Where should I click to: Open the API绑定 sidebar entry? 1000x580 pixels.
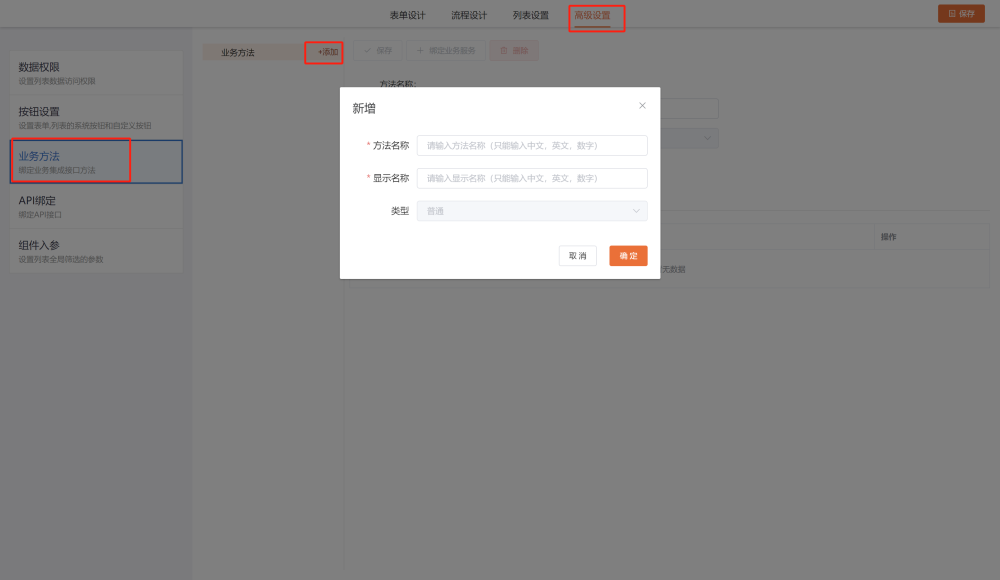pyautogui.click(x=96, y=206)
